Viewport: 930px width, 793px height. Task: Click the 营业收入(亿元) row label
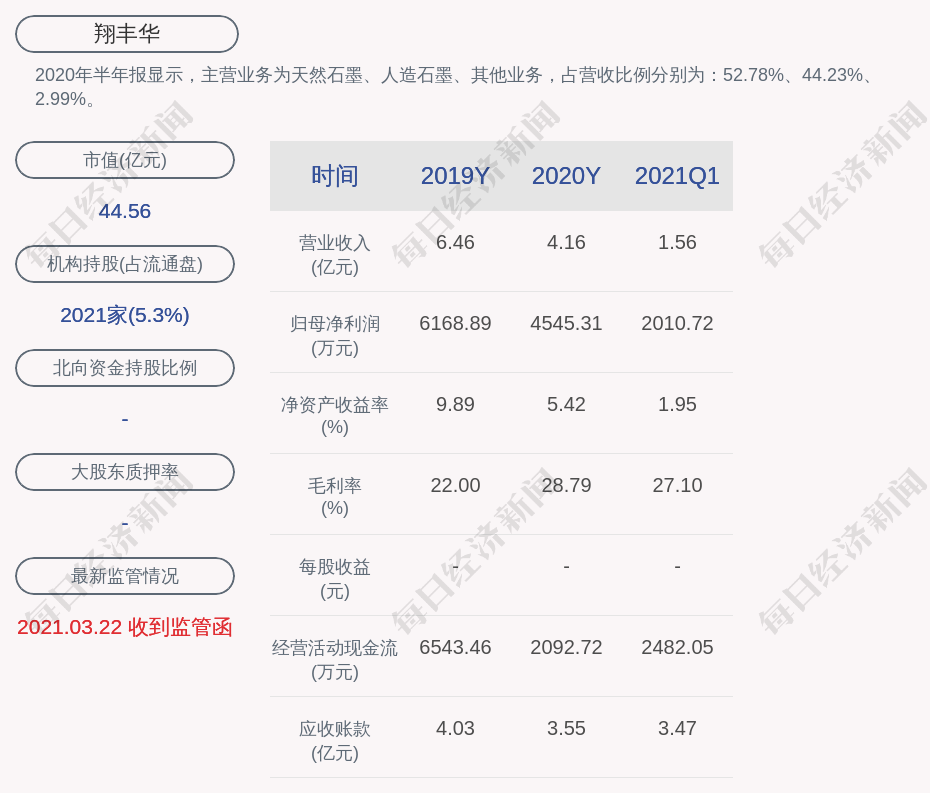[x=334, y=254]
